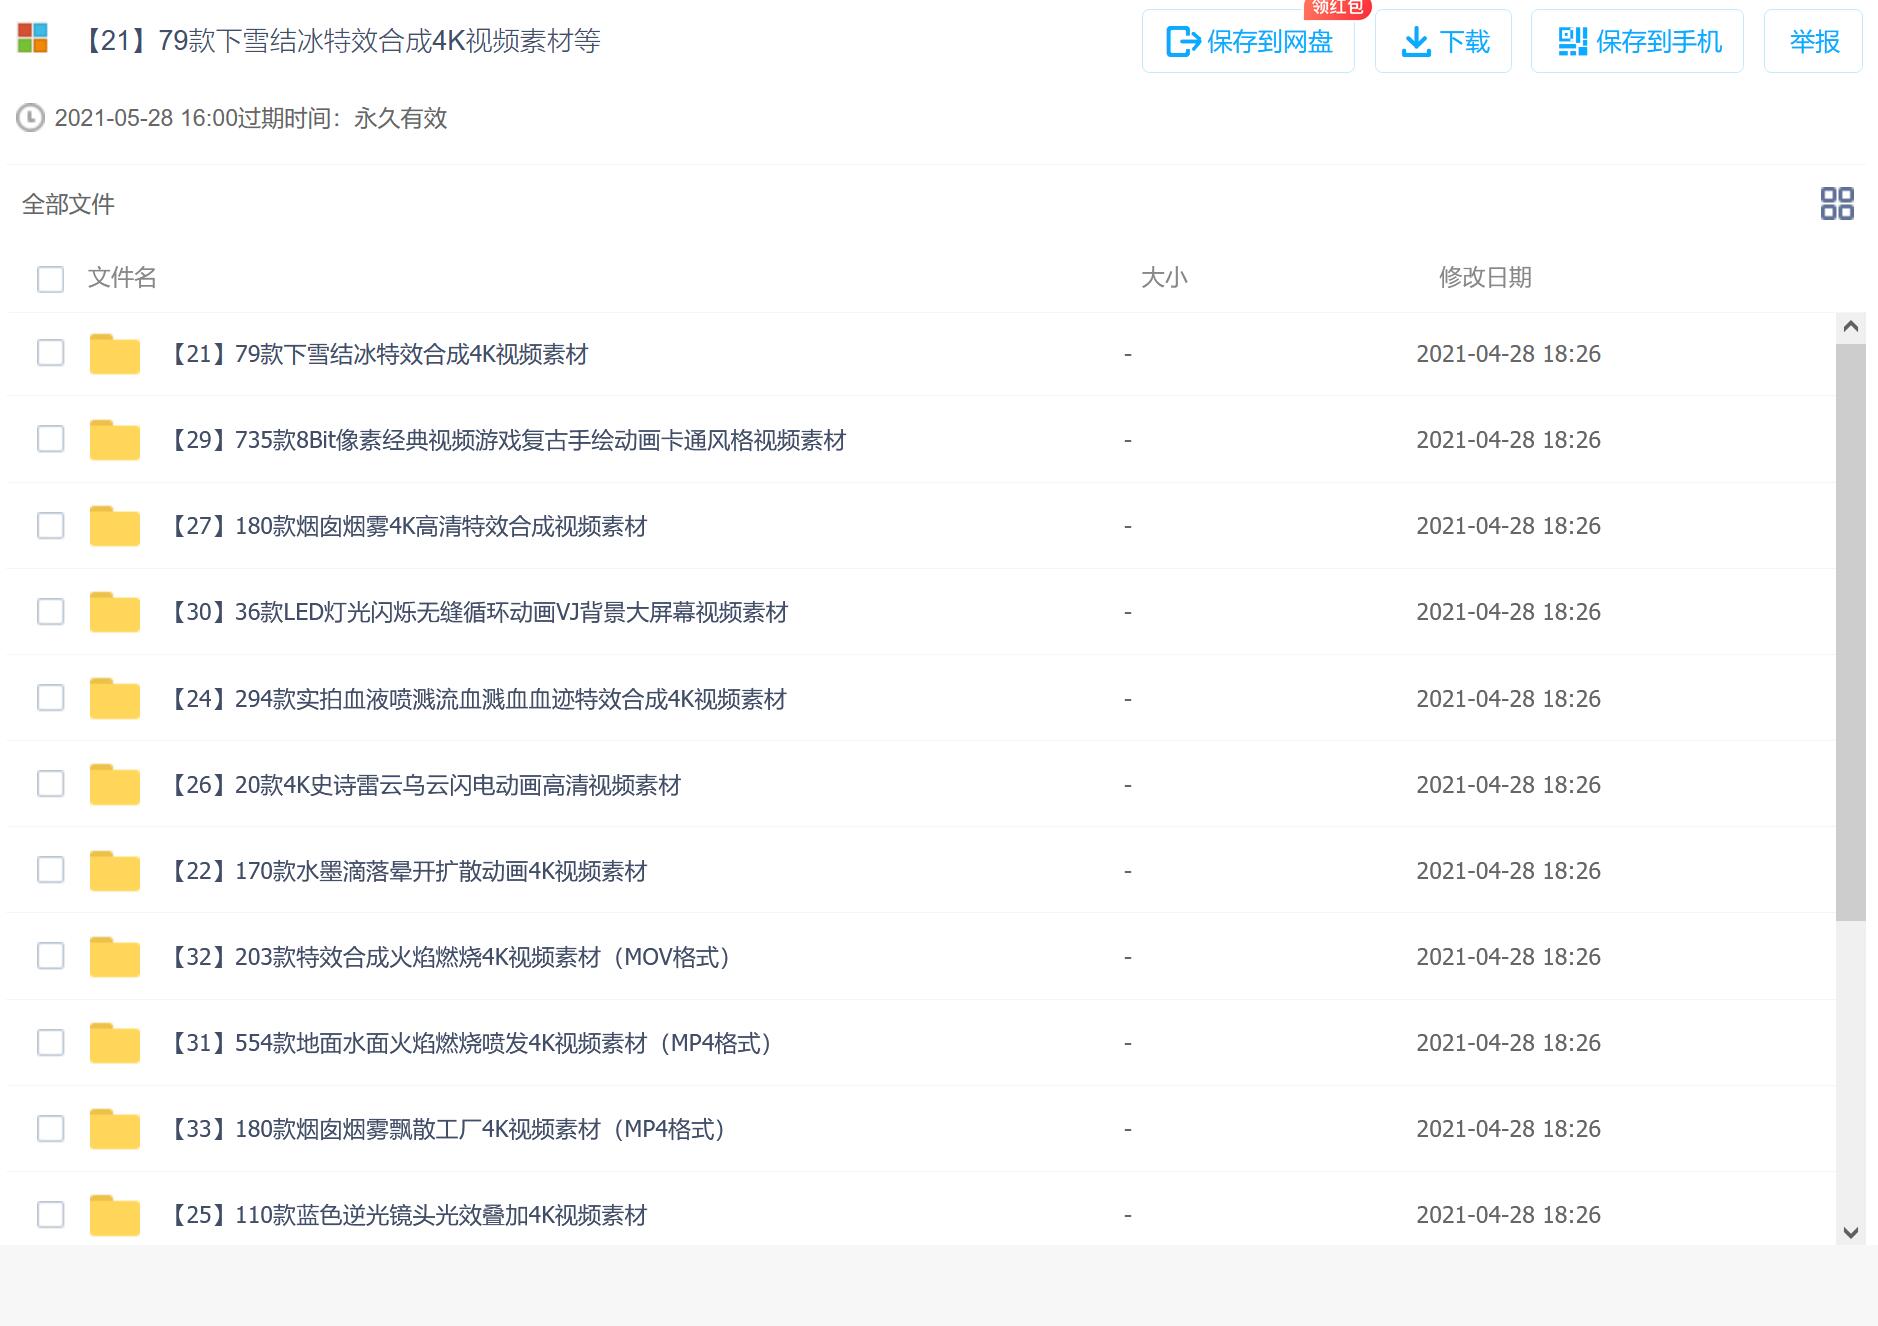This screenshot has width=1878, height=1326.
Task: Check the box for 【31】554款地面水面火焰 folder
Action: [x=50, y=1042]
